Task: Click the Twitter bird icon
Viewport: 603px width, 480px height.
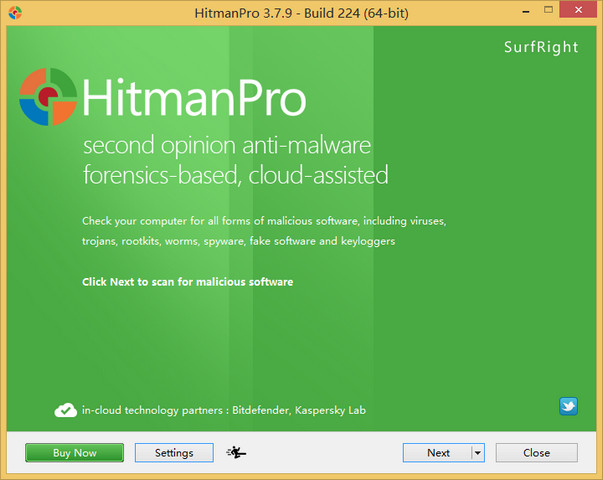Action: pos(568,406)
